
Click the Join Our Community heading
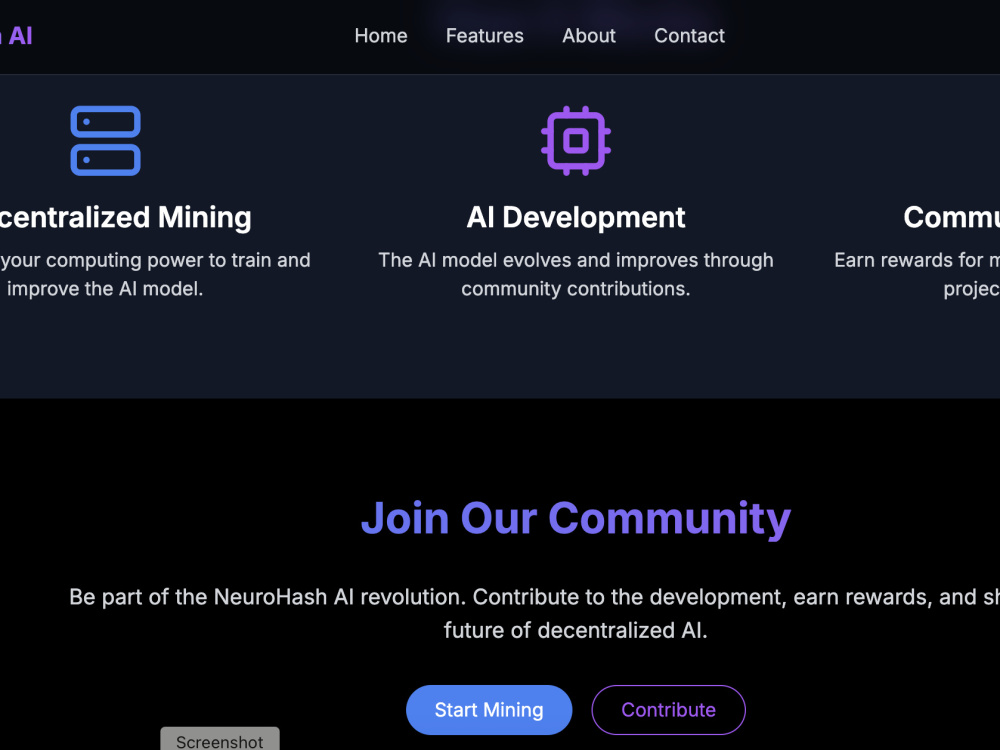coord(576,518)
